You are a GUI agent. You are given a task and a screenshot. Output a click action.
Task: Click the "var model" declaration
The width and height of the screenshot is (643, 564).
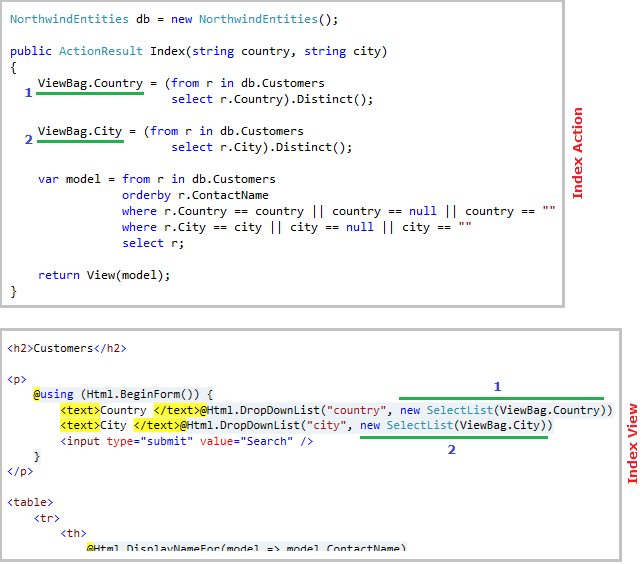pos(69,179)
